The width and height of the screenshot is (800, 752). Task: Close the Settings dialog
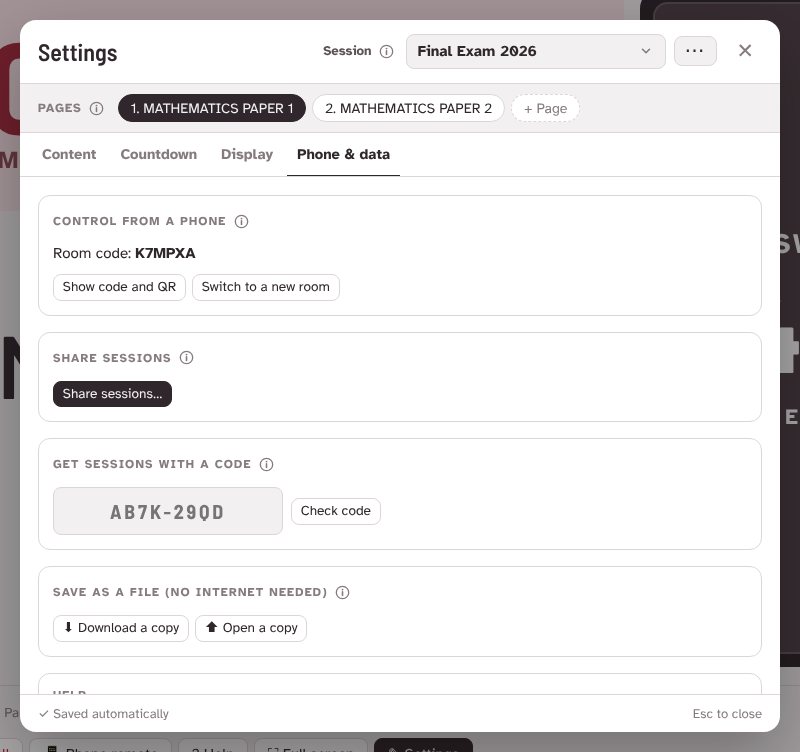click(x=745, y=51)
